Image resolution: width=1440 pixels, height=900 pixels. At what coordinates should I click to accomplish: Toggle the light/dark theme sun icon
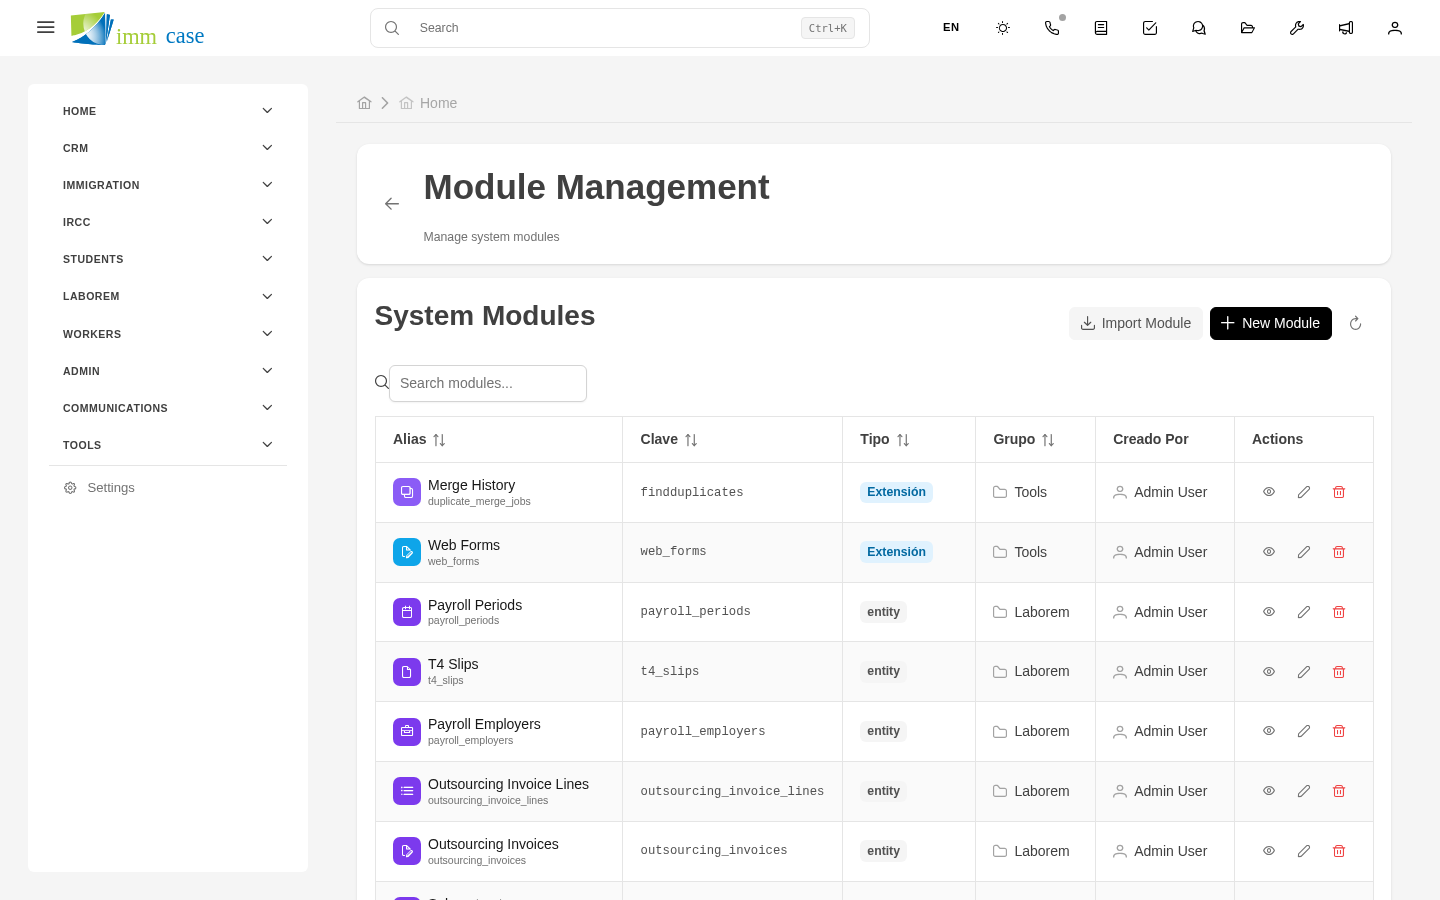(1003, 28)
